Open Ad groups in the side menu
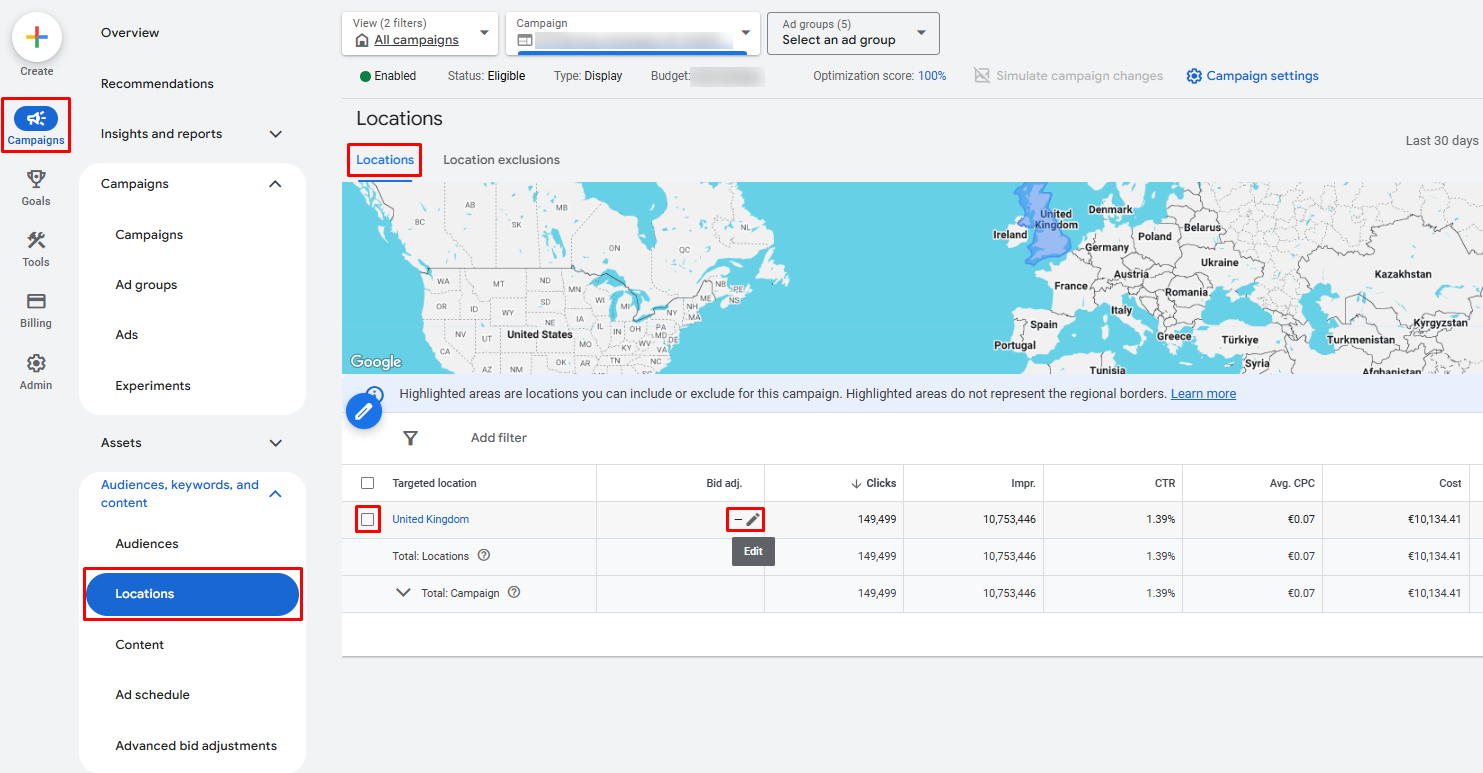Image resolution: width=1483 pixels, height=773 pixels. click(146, 285)
